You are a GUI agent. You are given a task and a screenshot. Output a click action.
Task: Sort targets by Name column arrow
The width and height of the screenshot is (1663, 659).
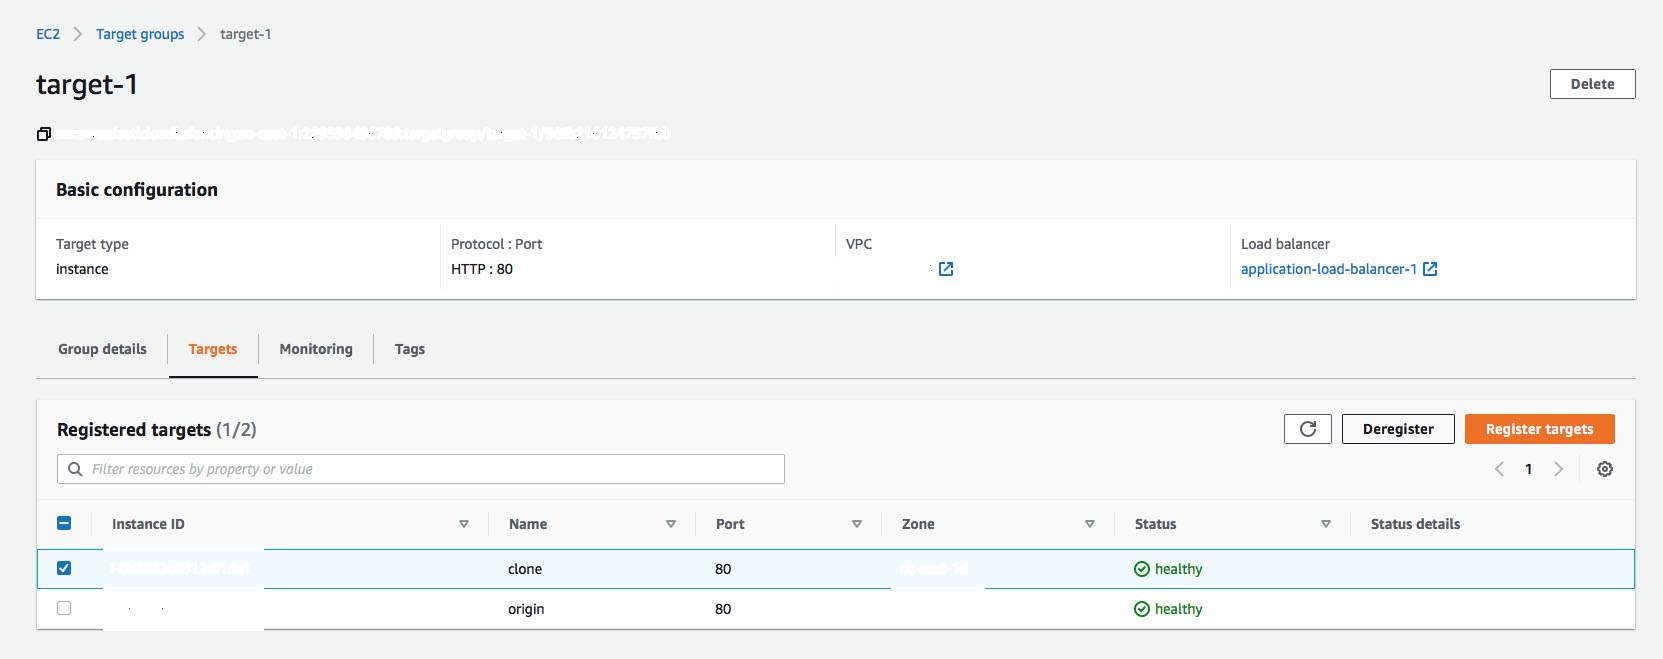pos(671,524)
